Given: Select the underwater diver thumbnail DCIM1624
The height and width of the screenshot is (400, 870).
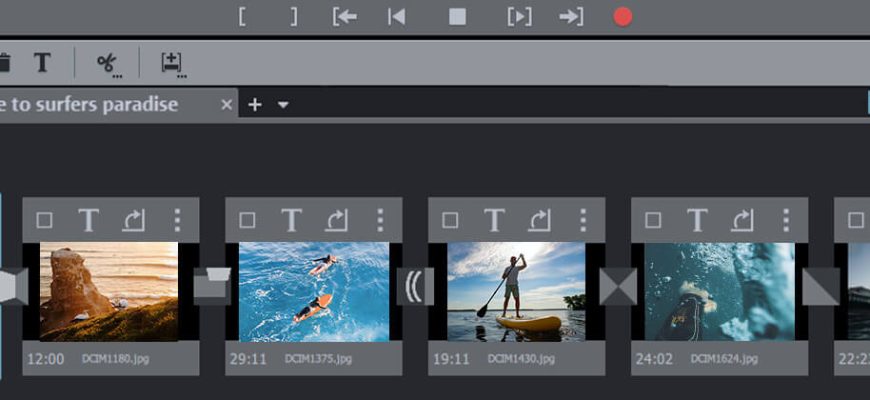Looking at the screenshot, I should [720, 291].
